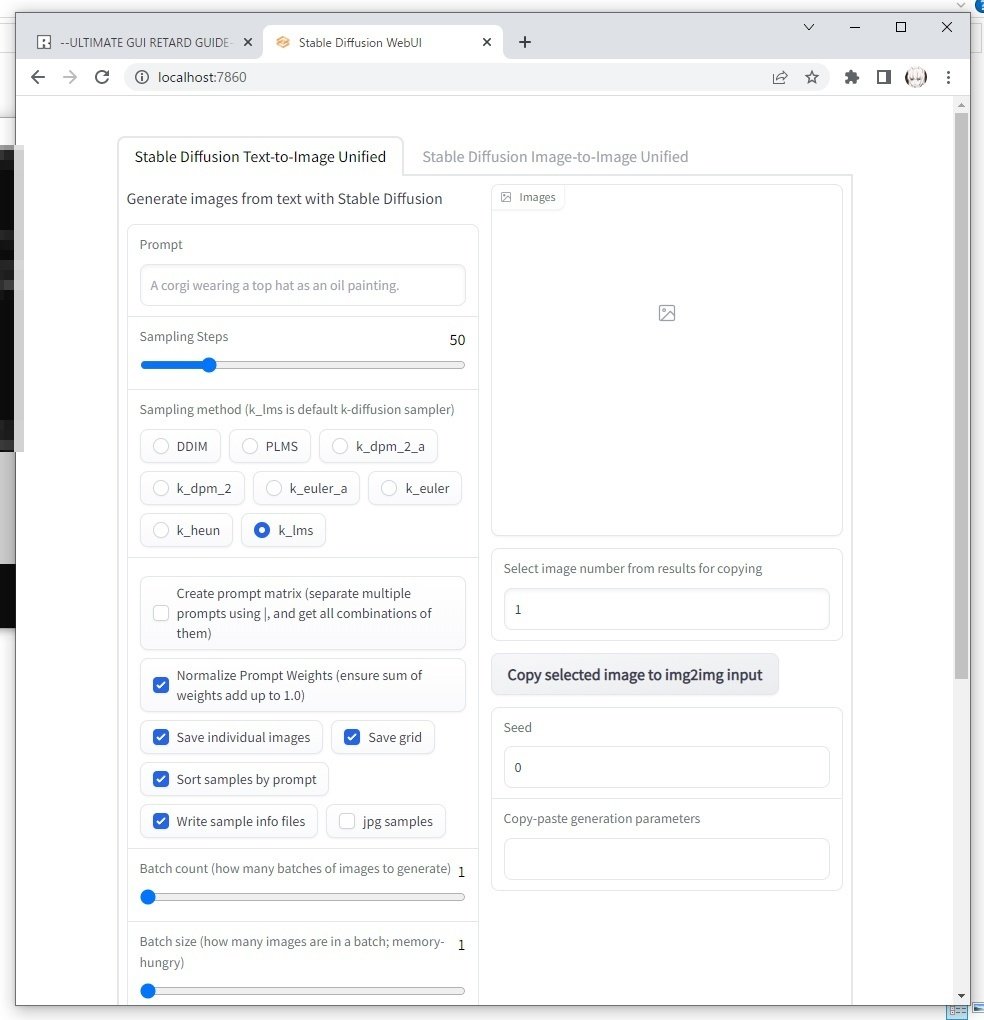Toggle Sort samples by prompt
The image size is (984, 1020).
tap(161, 779)
